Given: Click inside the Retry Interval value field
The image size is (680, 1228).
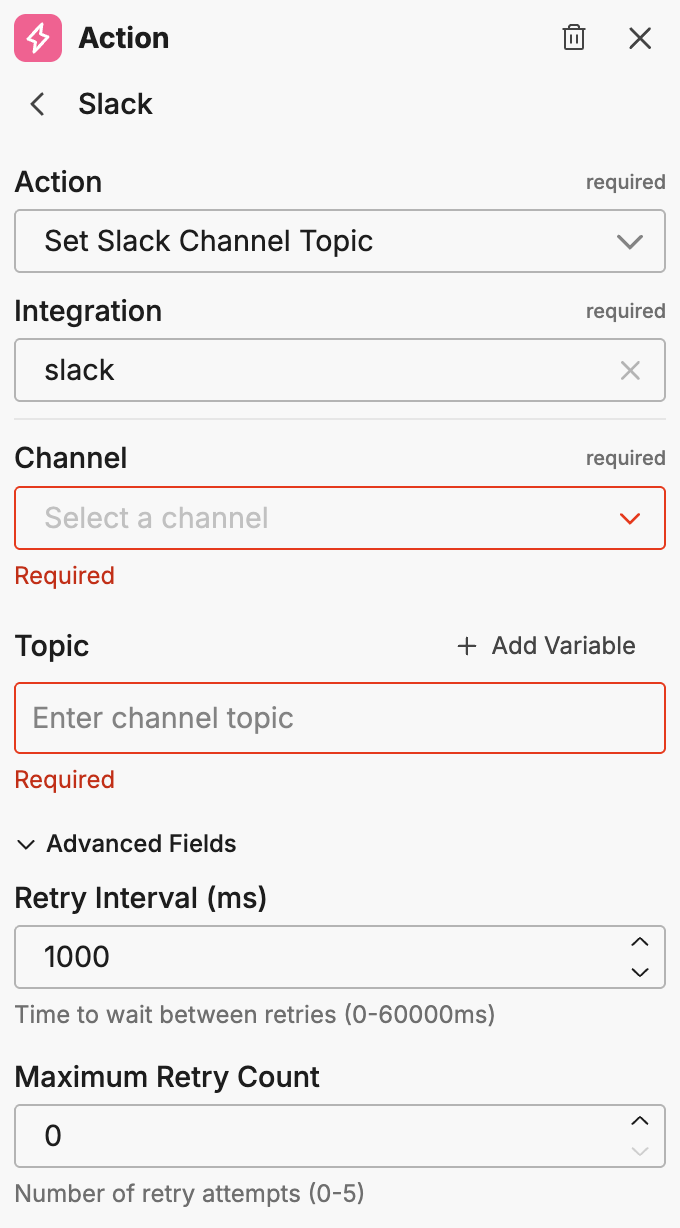Looking at the screenshot, I should pyautogui.click(x=300, y=957).
